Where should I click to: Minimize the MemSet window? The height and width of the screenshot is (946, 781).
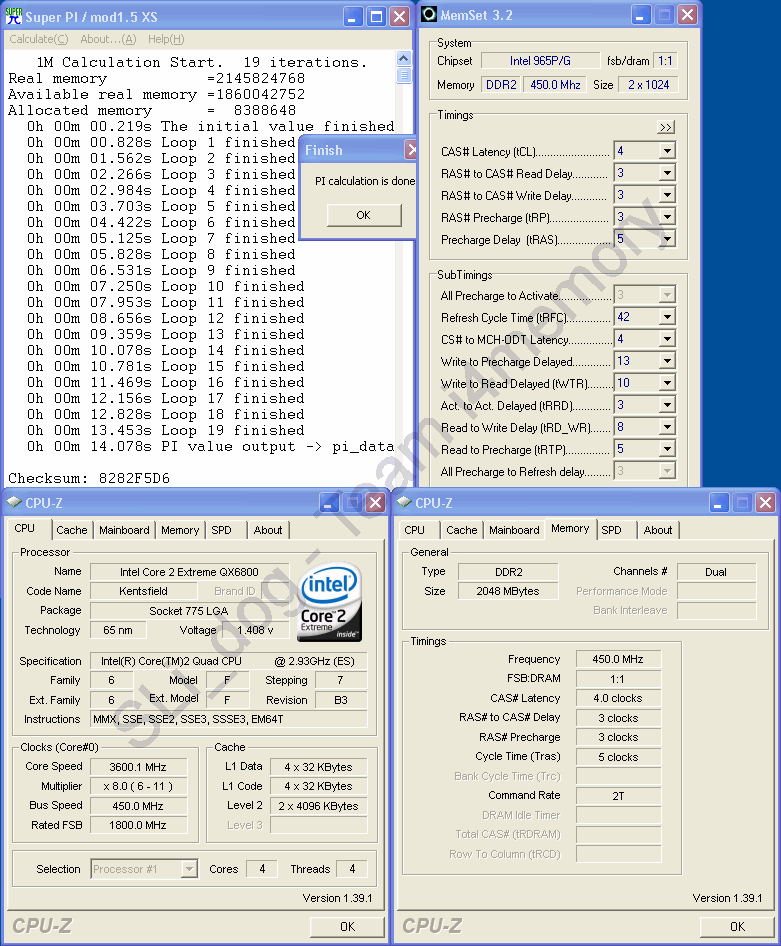pyautogui.click(x=641, y=15)
